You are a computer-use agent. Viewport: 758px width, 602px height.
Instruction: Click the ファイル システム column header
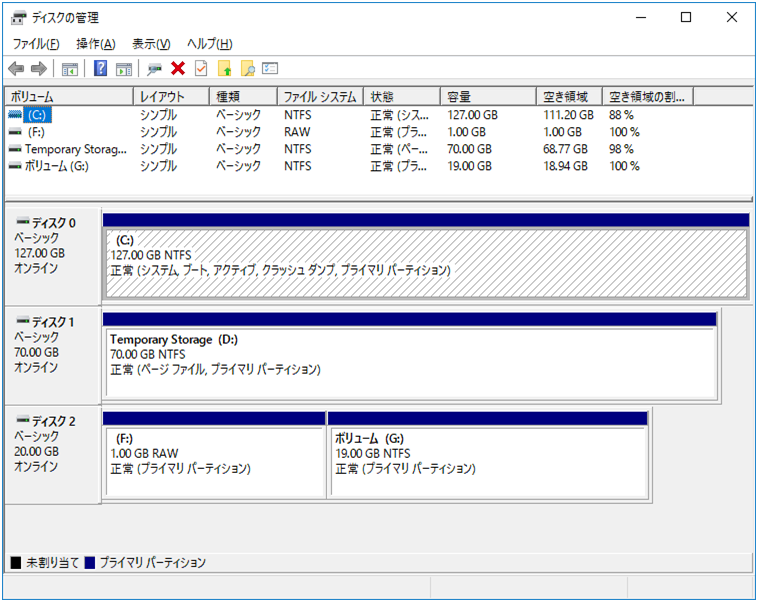click(320, 97)
